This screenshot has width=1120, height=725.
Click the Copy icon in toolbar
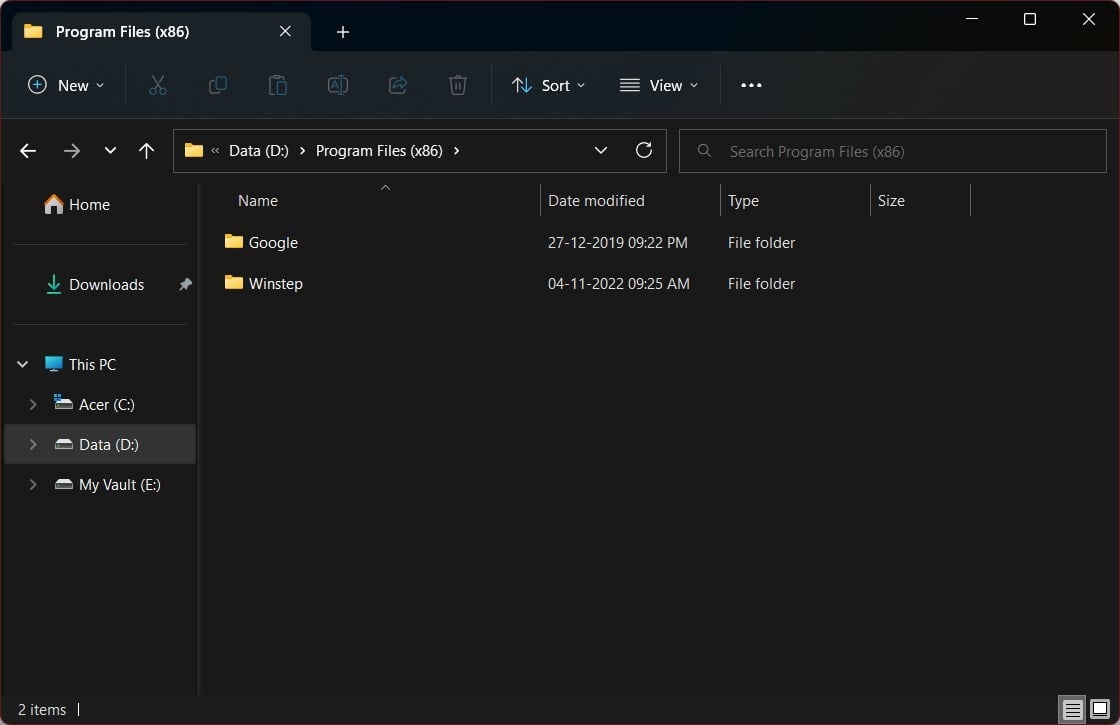tap(217, 86)
